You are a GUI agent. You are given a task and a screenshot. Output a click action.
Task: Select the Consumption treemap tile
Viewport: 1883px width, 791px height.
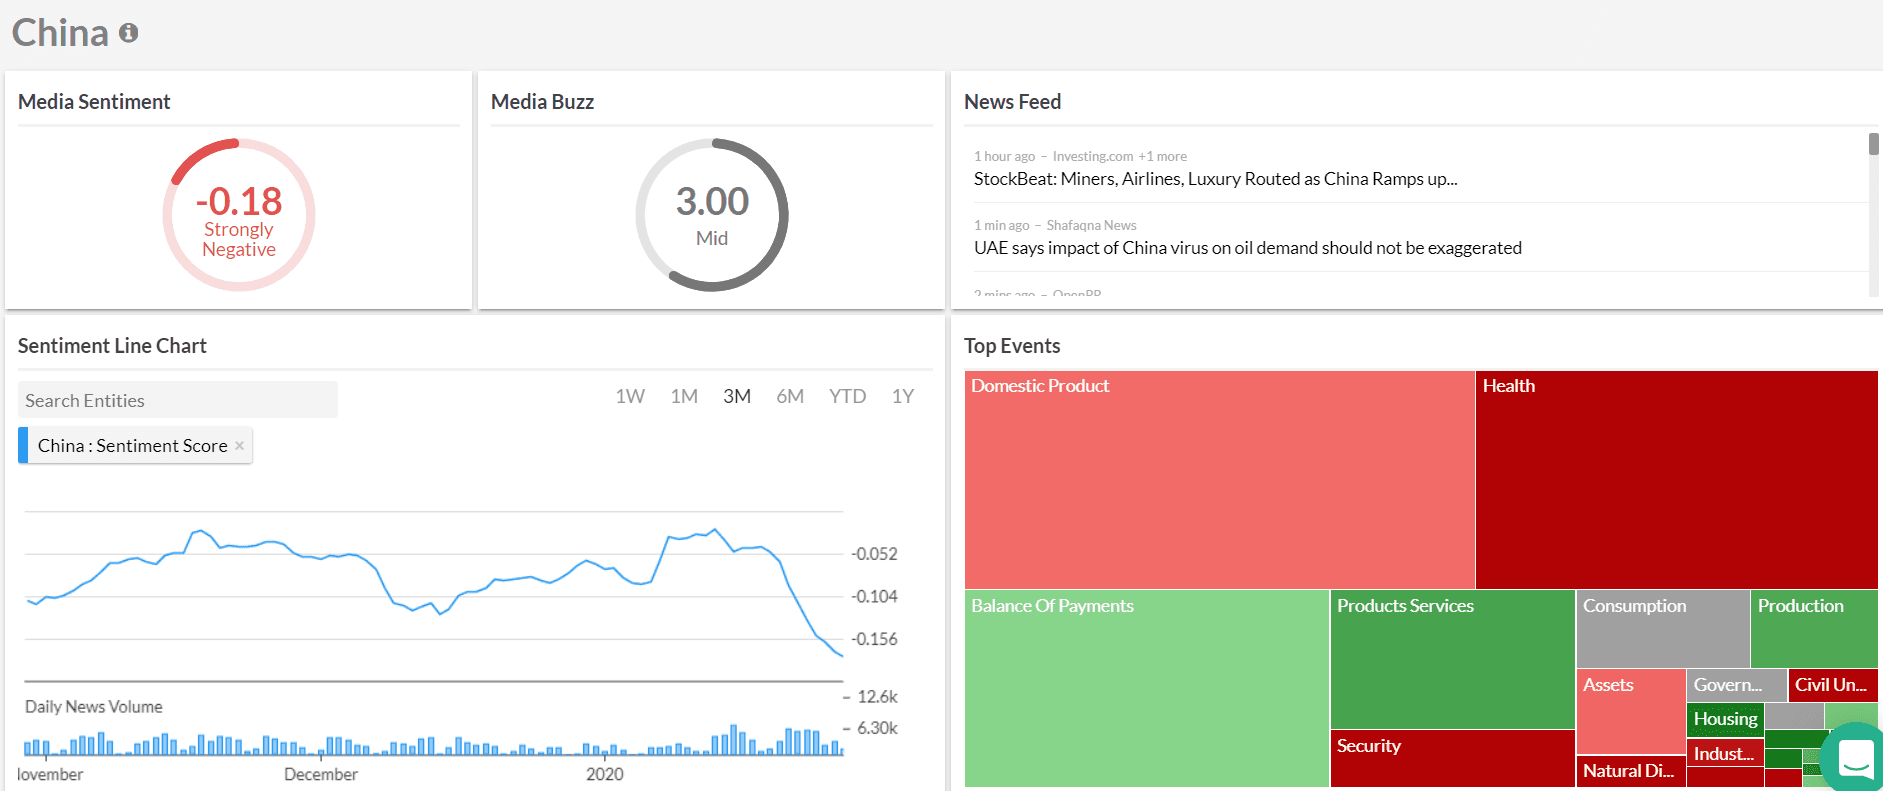[1662, 628]
